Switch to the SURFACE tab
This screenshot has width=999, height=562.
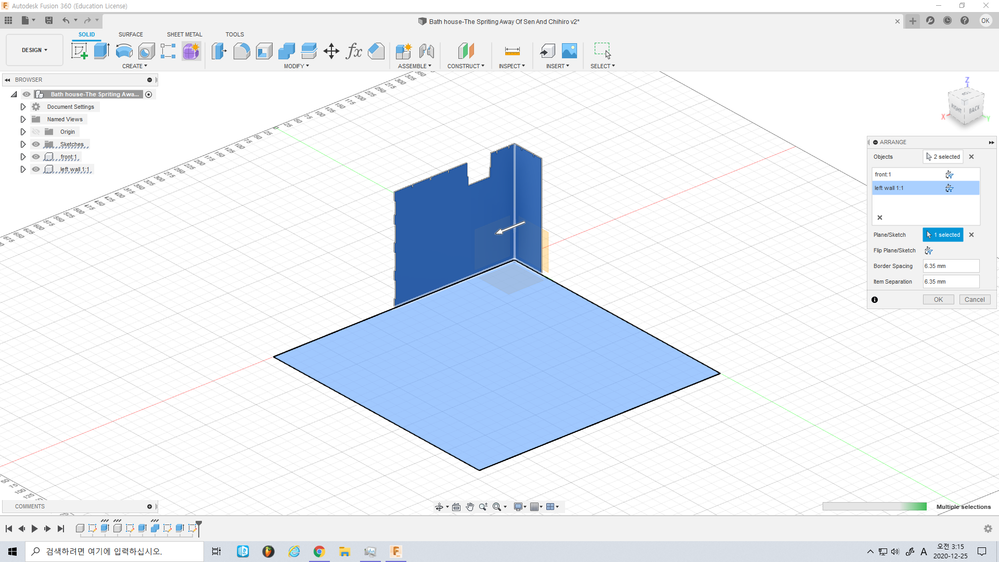point(131,34)
